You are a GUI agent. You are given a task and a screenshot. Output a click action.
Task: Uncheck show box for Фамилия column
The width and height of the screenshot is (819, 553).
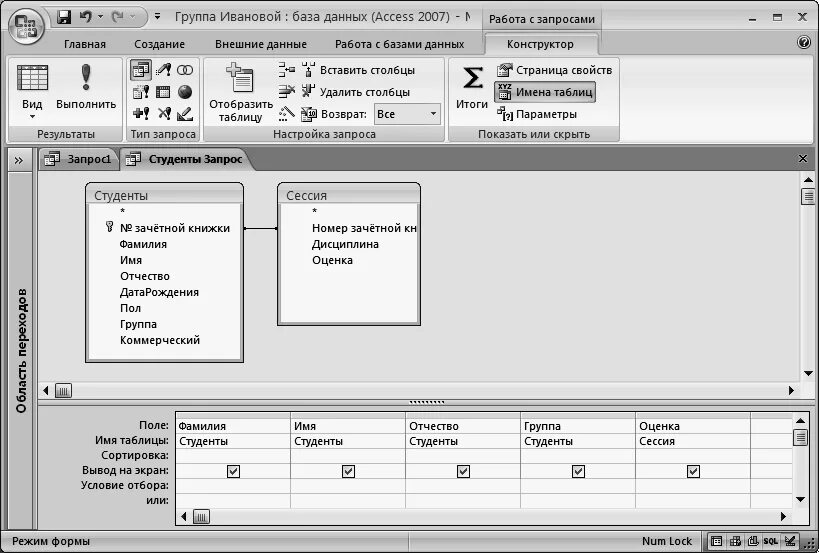pyautogui.click(x=233, y=471)
